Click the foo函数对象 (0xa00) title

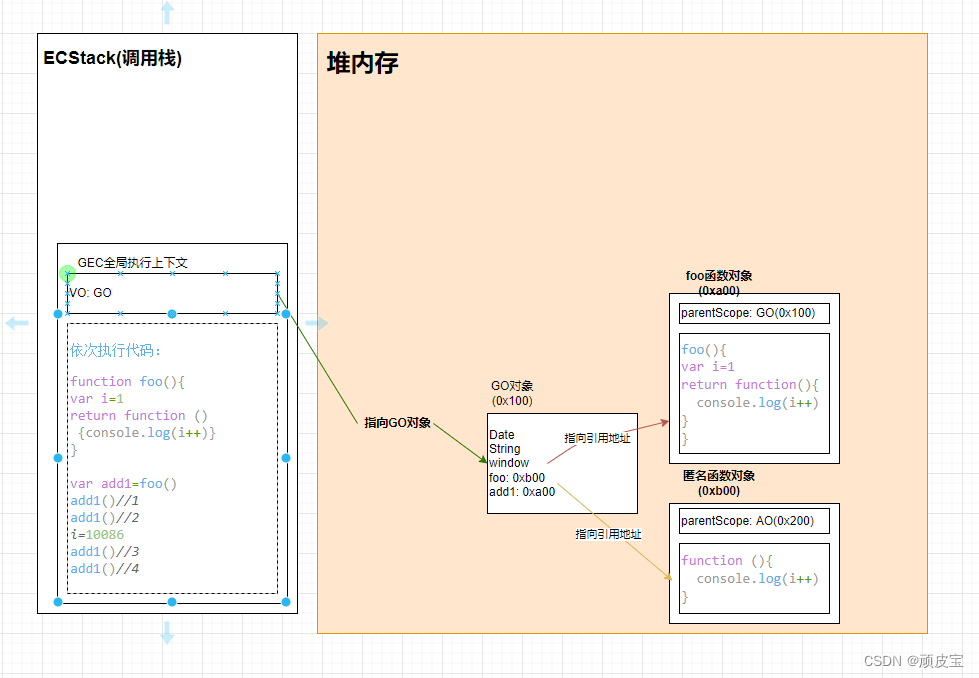719,283
